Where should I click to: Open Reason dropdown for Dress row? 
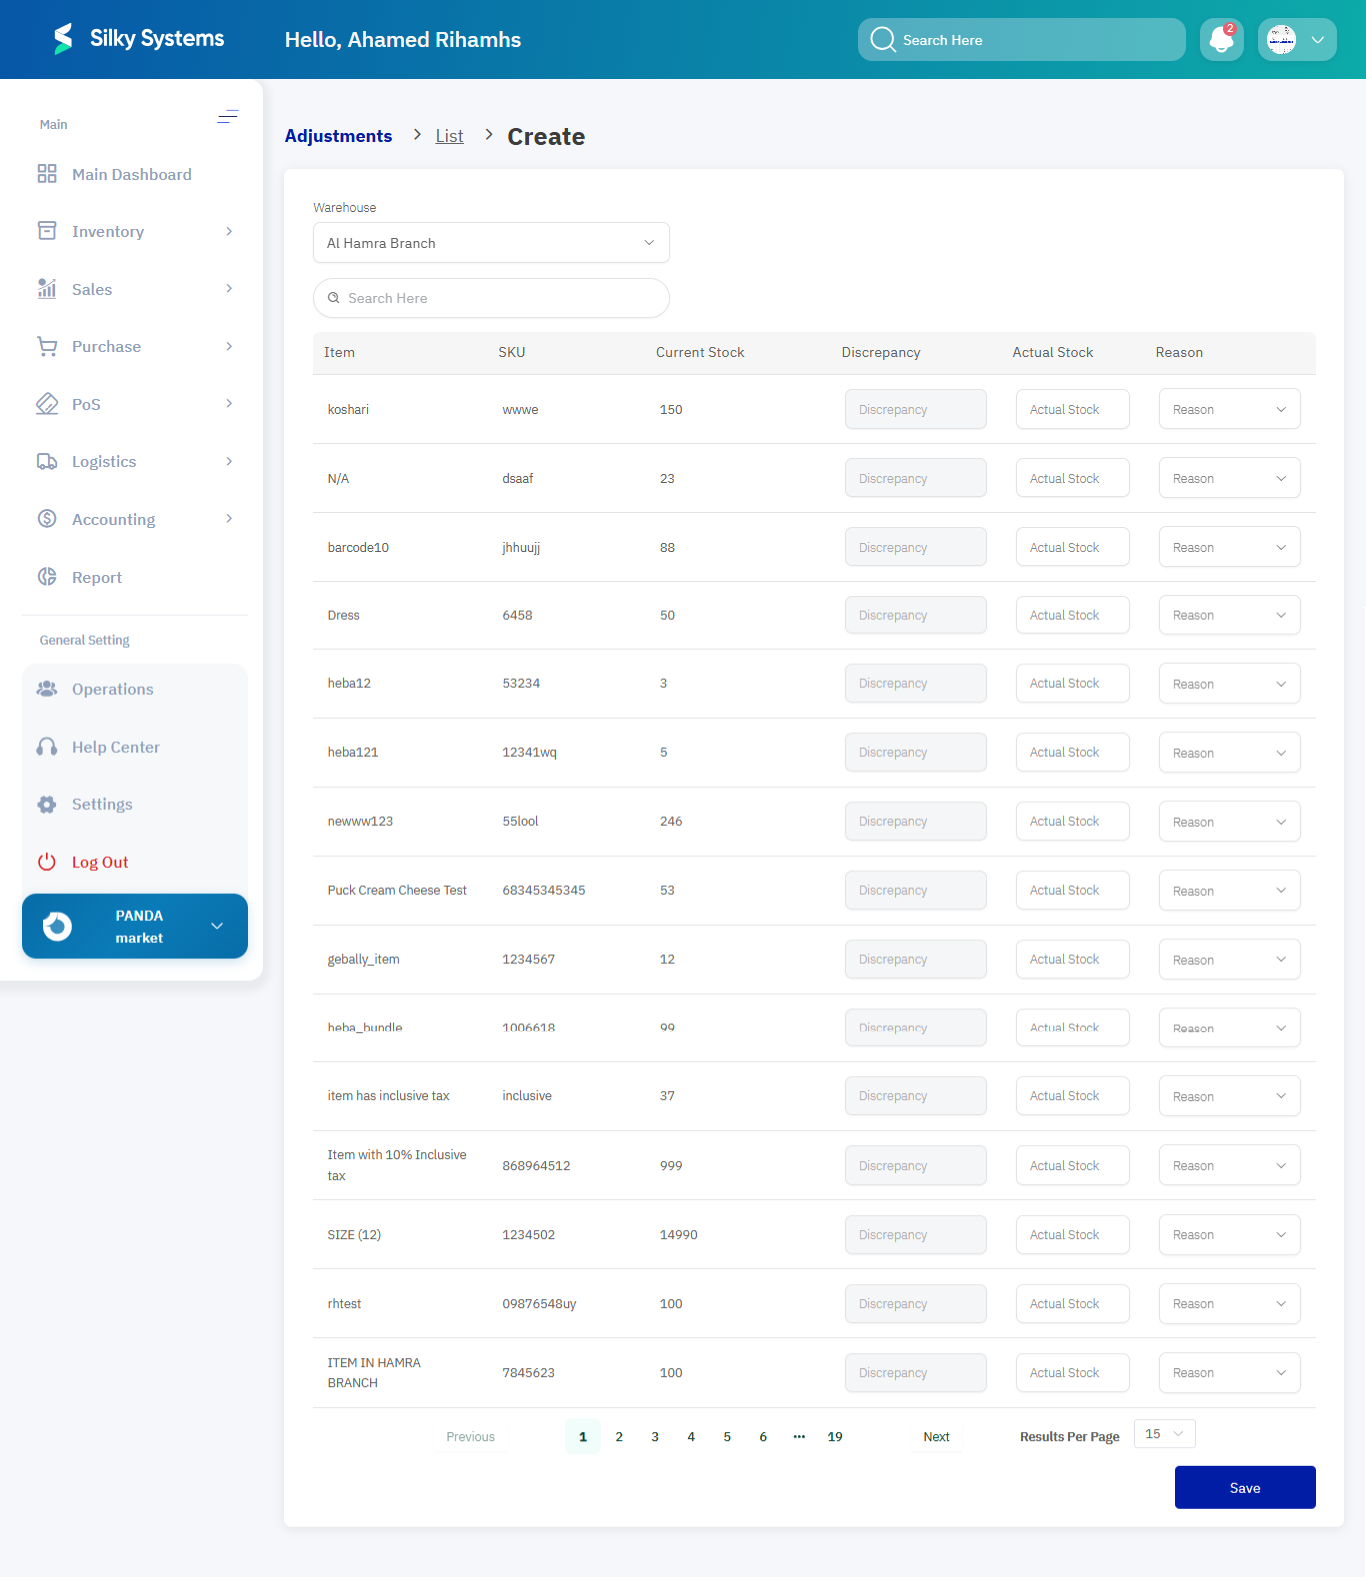coord(1229,615)
